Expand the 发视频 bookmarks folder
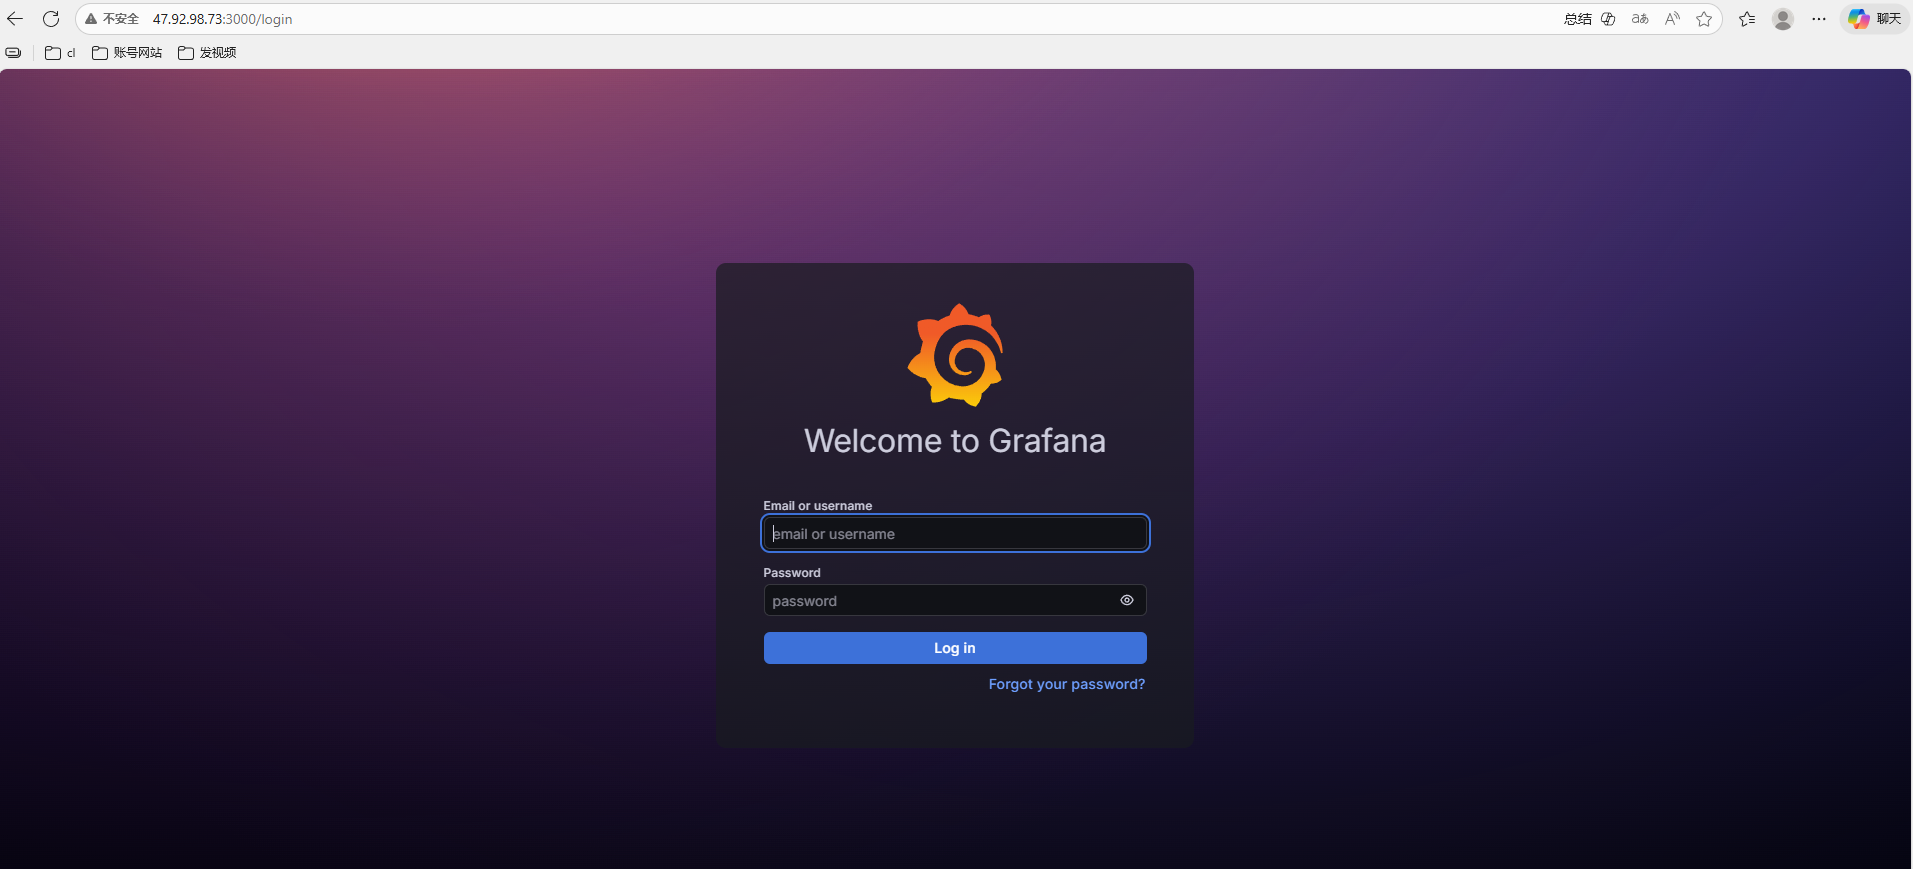Image resolution: width=1913 pixels, height=869 pixels. click(207, 53)
